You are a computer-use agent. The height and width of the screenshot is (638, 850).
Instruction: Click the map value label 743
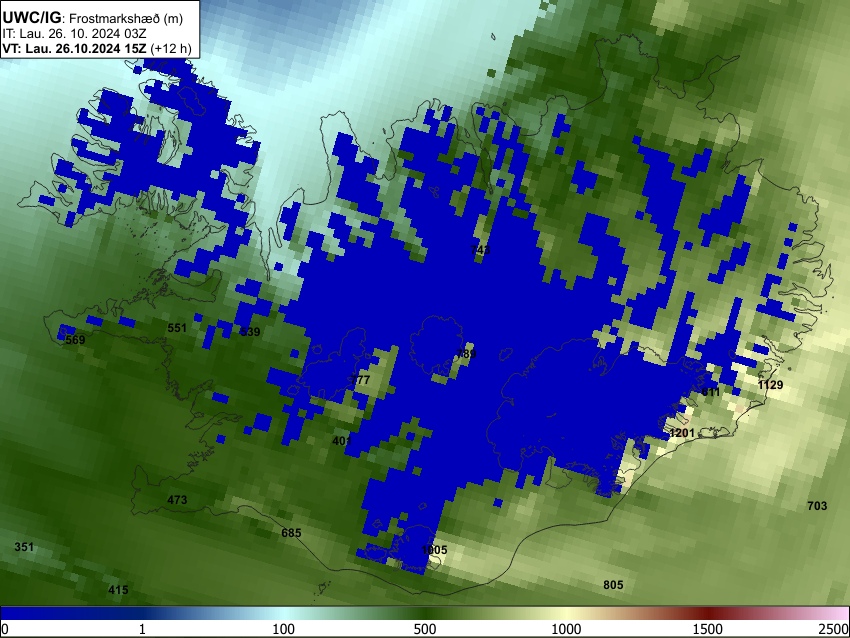480,249
